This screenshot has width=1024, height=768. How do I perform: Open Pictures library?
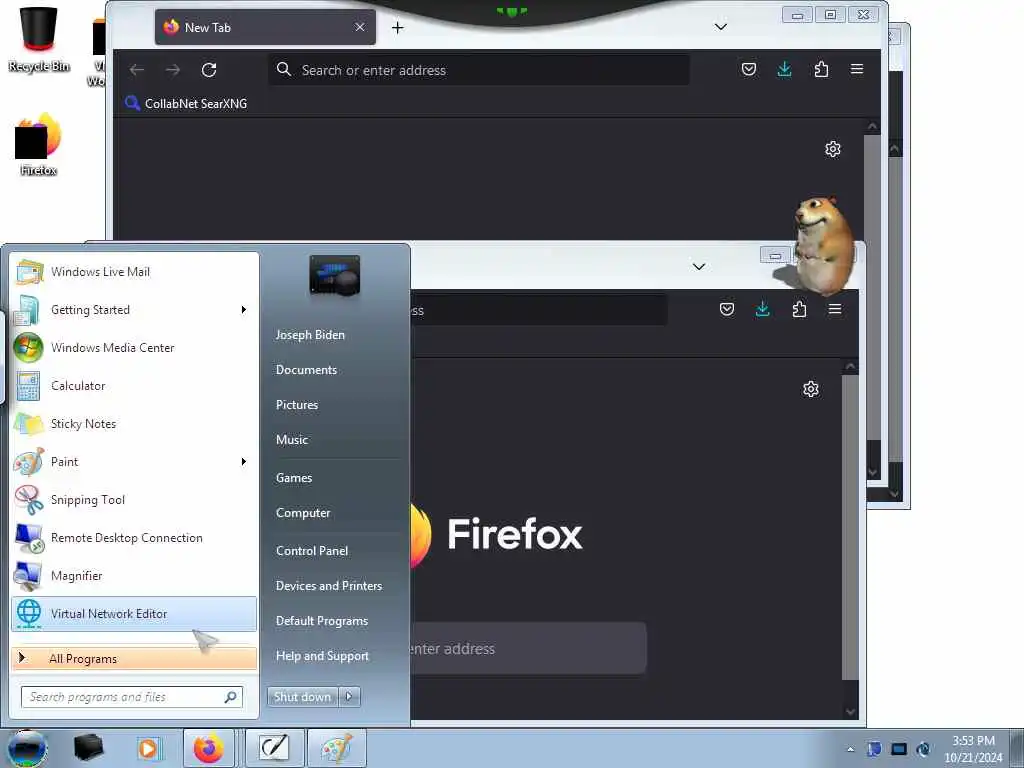click(x=297, y=405)
